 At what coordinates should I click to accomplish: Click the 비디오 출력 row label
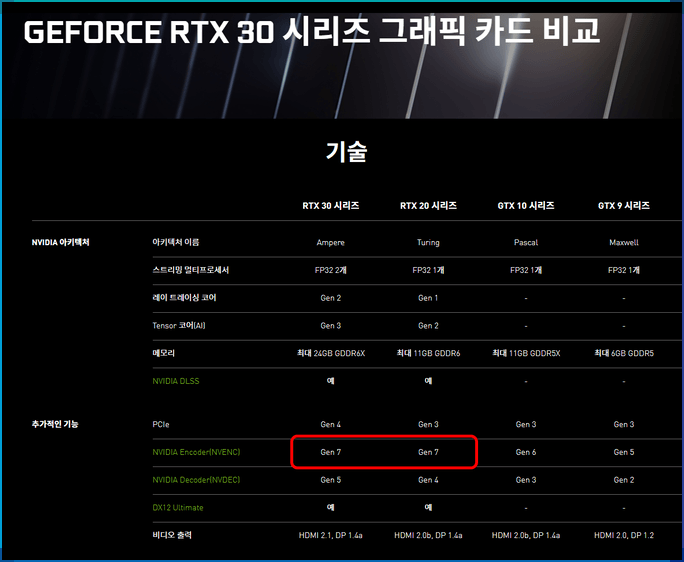172,535
